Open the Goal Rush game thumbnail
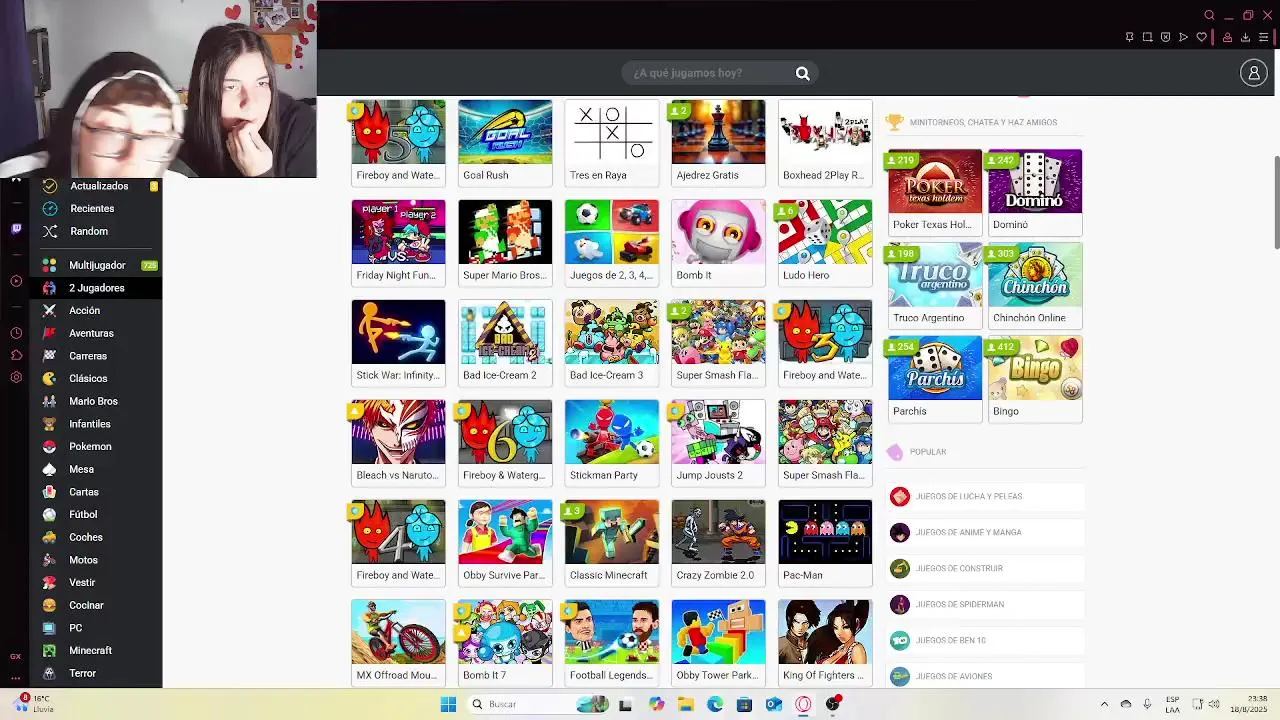The image size is (1280, 720). click(505, 143)
